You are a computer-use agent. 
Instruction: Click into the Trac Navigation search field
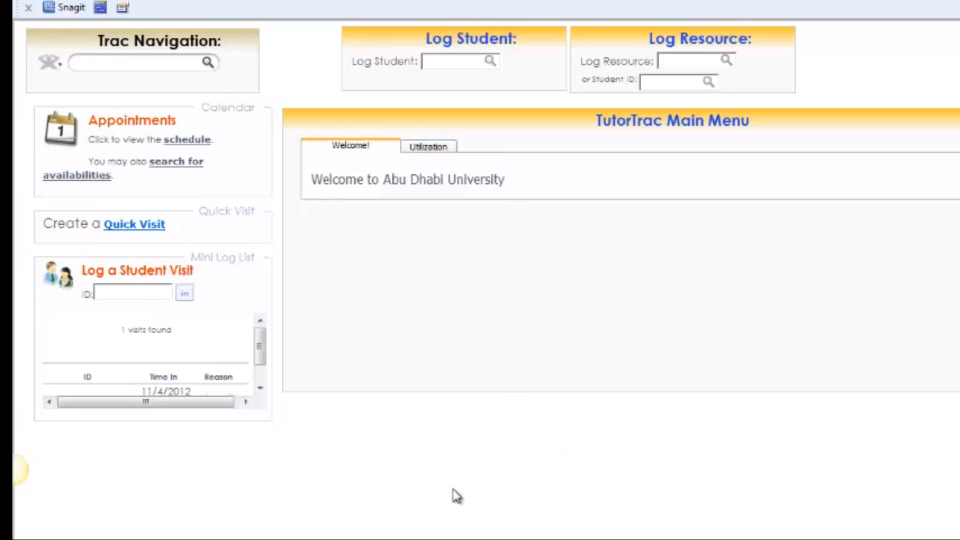(136, 62)
